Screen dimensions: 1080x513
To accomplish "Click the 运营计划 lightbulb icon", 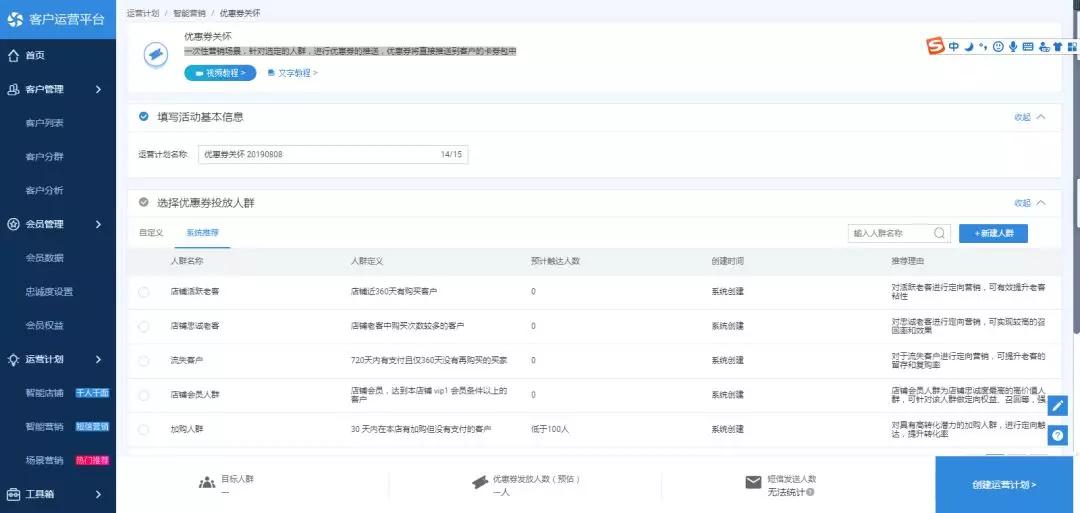I will tap(12, 359).
